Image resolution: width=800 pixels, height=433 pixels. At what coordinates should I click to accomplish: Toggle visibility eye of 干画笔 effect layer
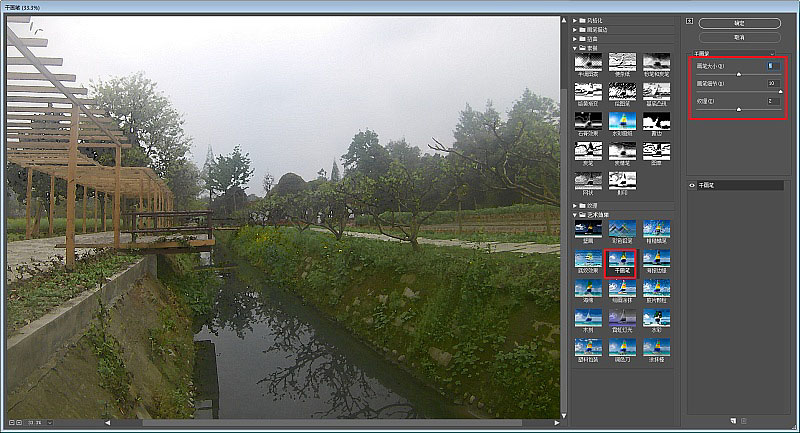pyautogui.click(x=692, y=186)
